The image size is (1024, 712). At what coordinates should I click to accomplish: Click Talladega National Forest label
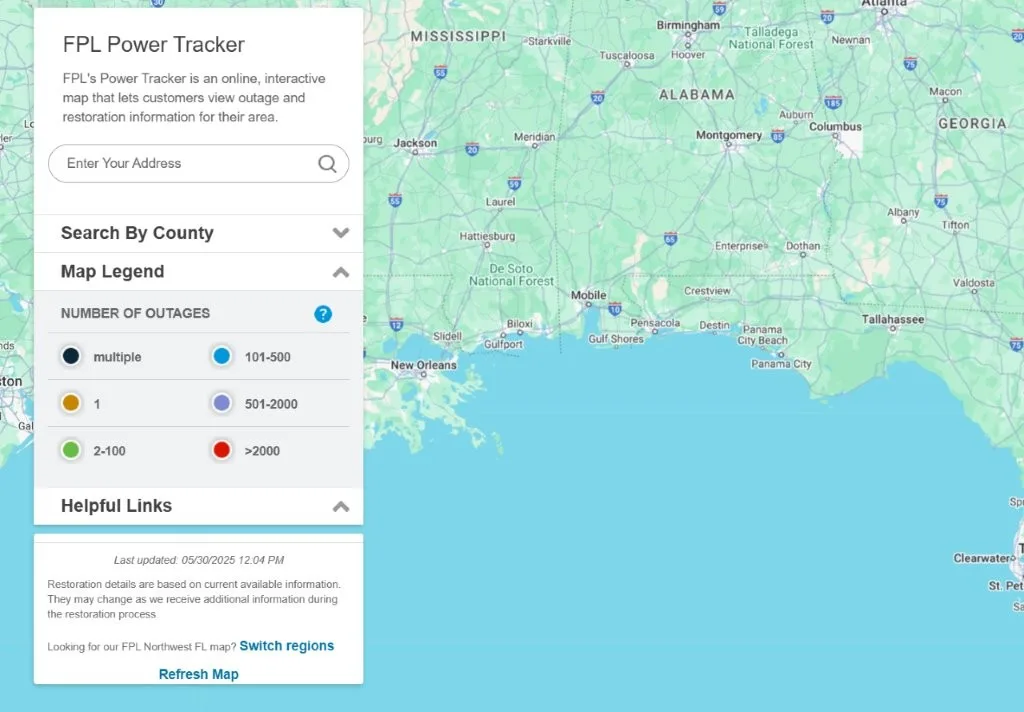tap(771, 38)
